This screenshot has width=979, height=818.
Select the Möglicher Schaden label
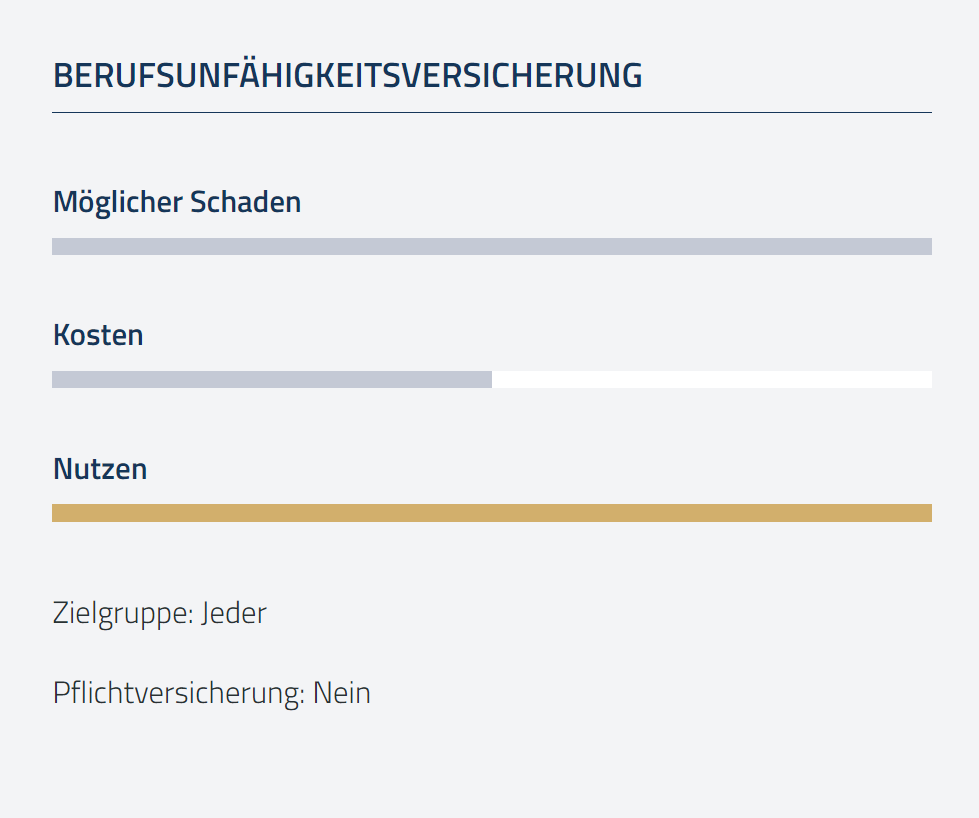177,203
